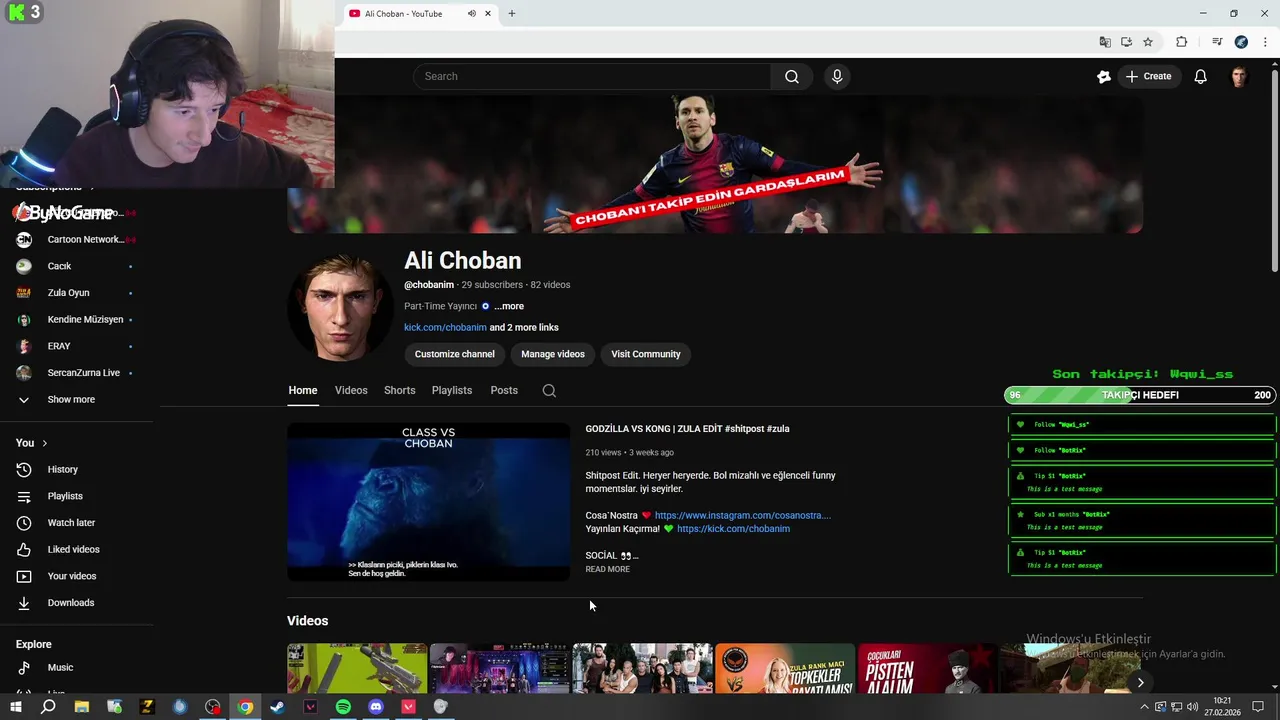
Task: Click Manage videos button
Action: [552, 354]
